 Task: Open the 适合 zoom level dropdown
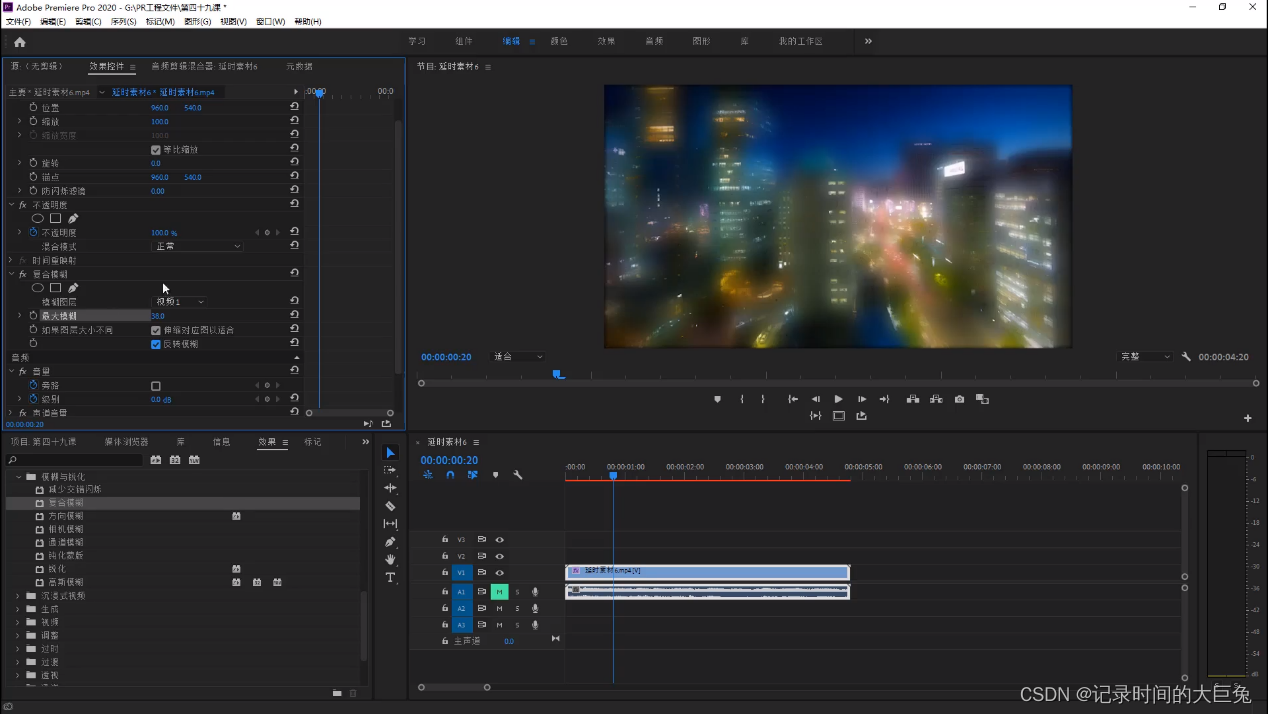coord(518,357)
